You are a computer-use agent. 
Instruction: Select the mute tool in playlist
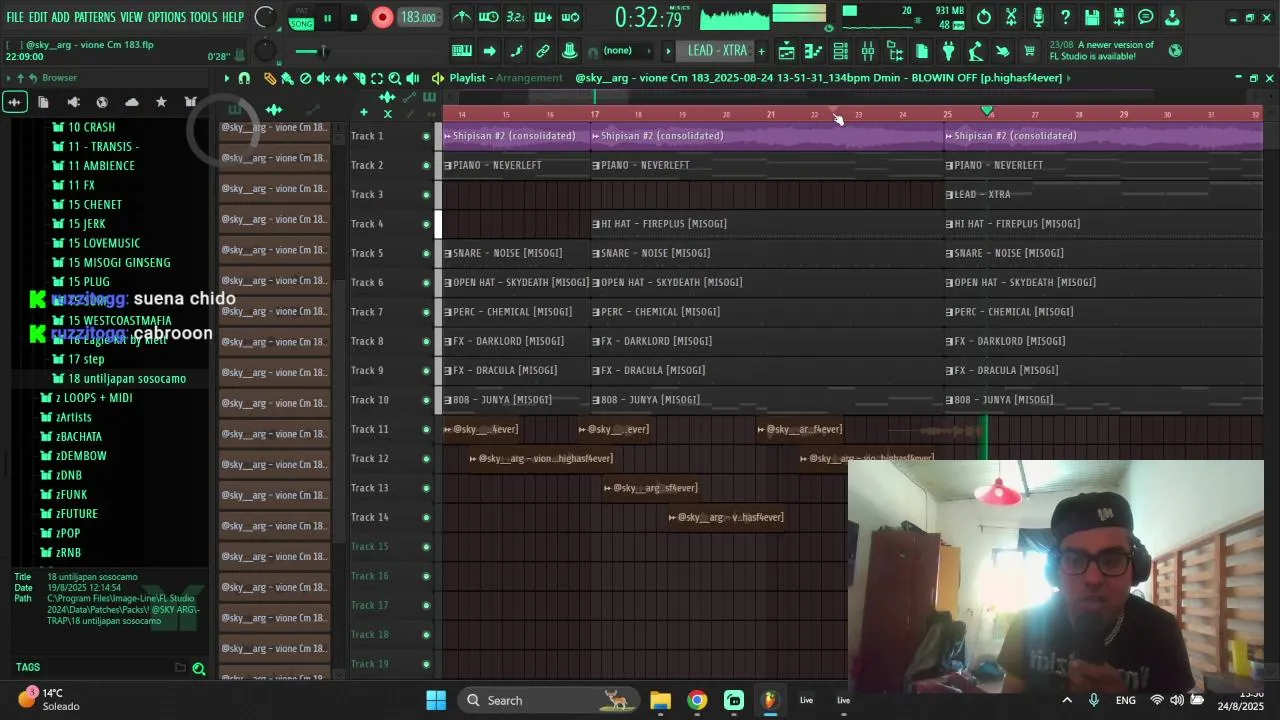click(323, 78)
